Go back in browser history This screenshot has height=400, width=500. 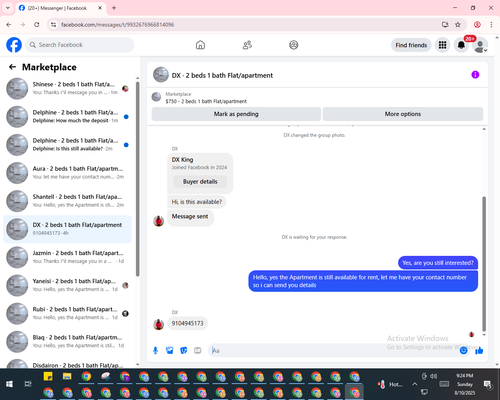point(9,25)
